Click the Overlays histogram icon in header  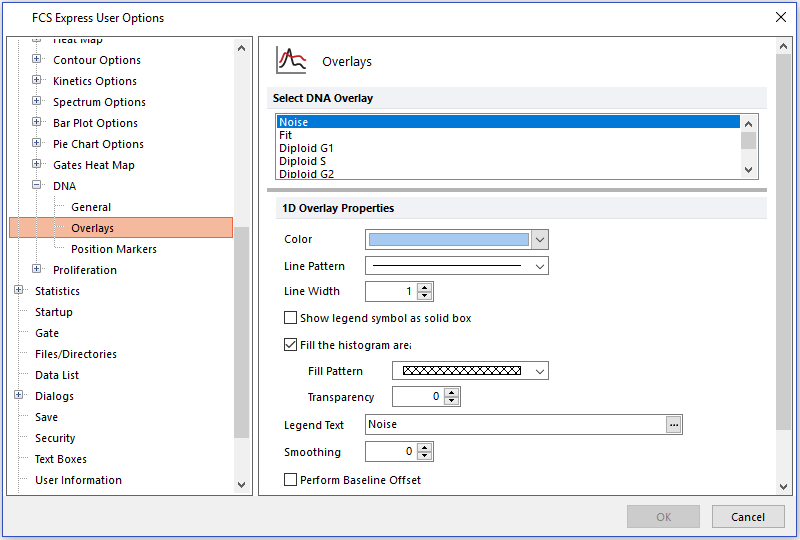point(291,60)
